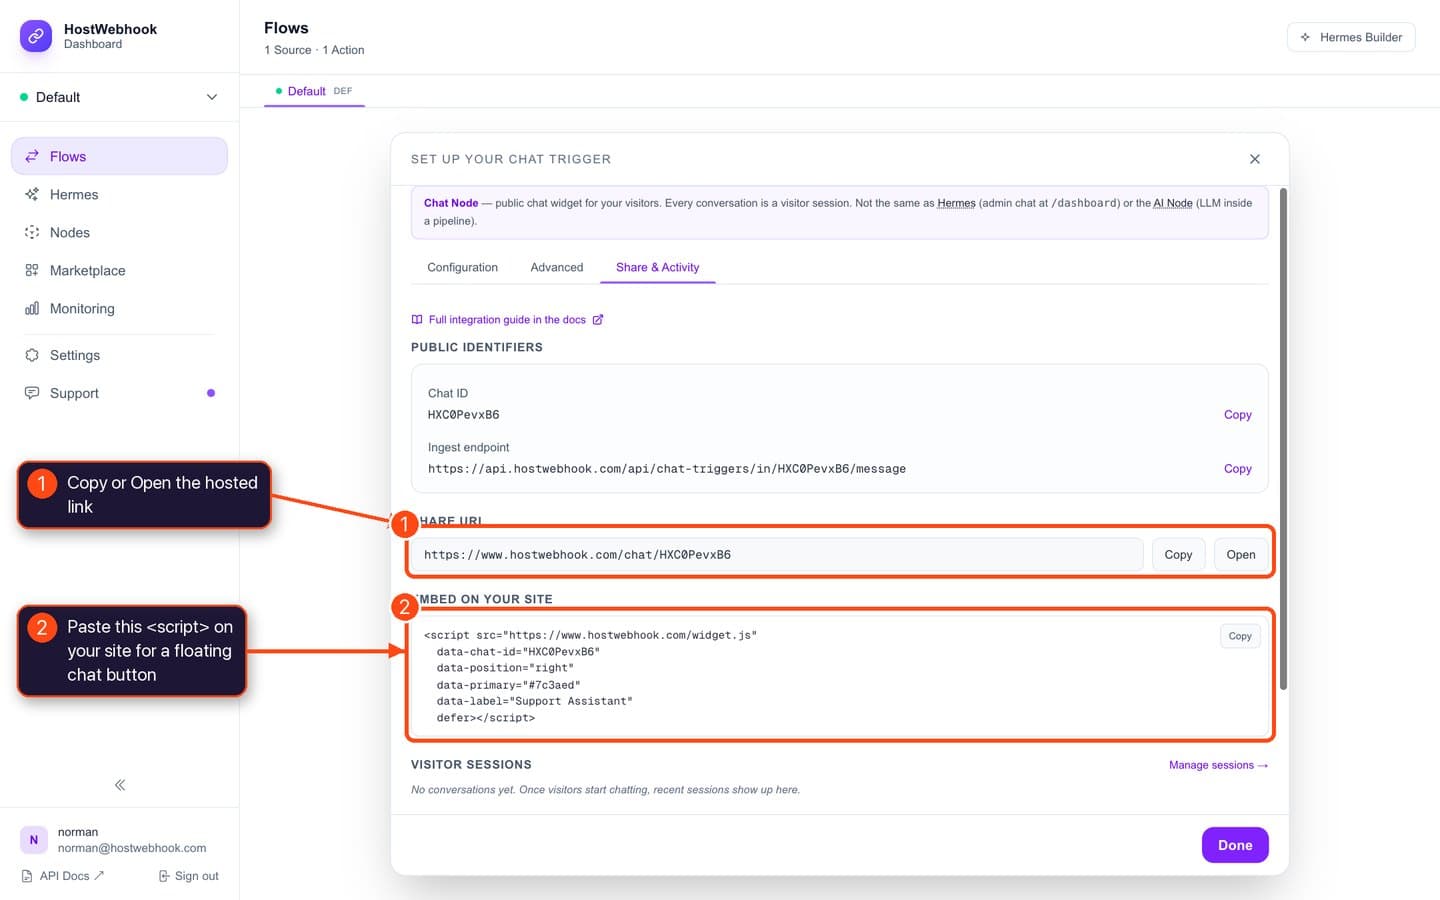The image size is (1440, 900).
Task: Copy the embed script snippet
Action: (x=1240, y=636)
